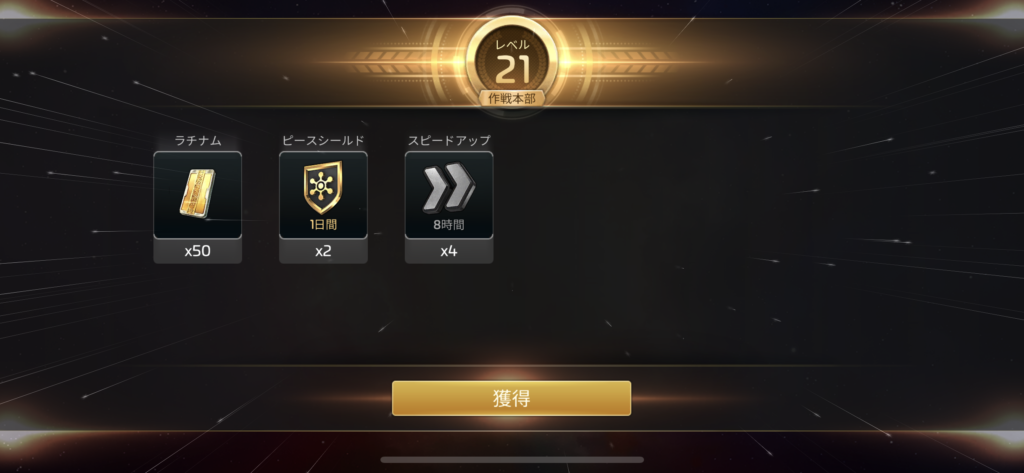Image resolution: width=1024 pixels, height=473 pixels.
Task: Tap the silver double-chevron Speed Up icon
Action: 449,188
